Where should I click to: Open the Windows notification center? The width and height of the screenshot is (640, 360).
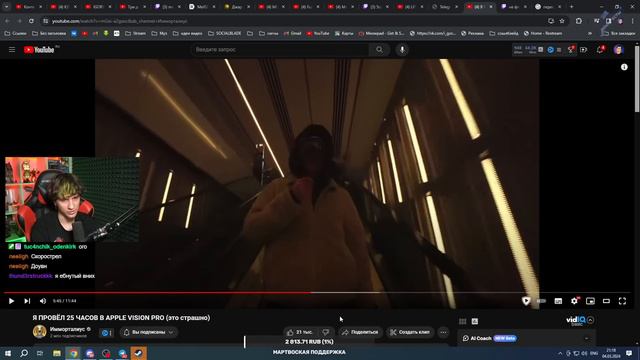click(629, 353)
